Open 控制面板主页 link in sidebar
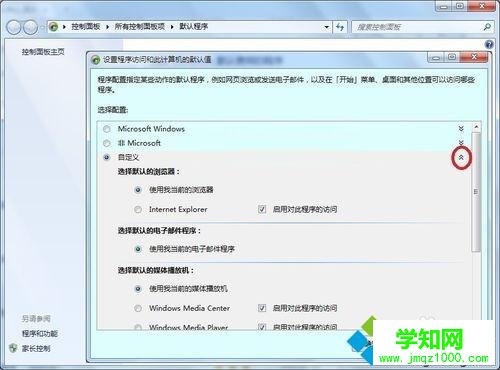The image size is (500, 370). tap(43, 52)
